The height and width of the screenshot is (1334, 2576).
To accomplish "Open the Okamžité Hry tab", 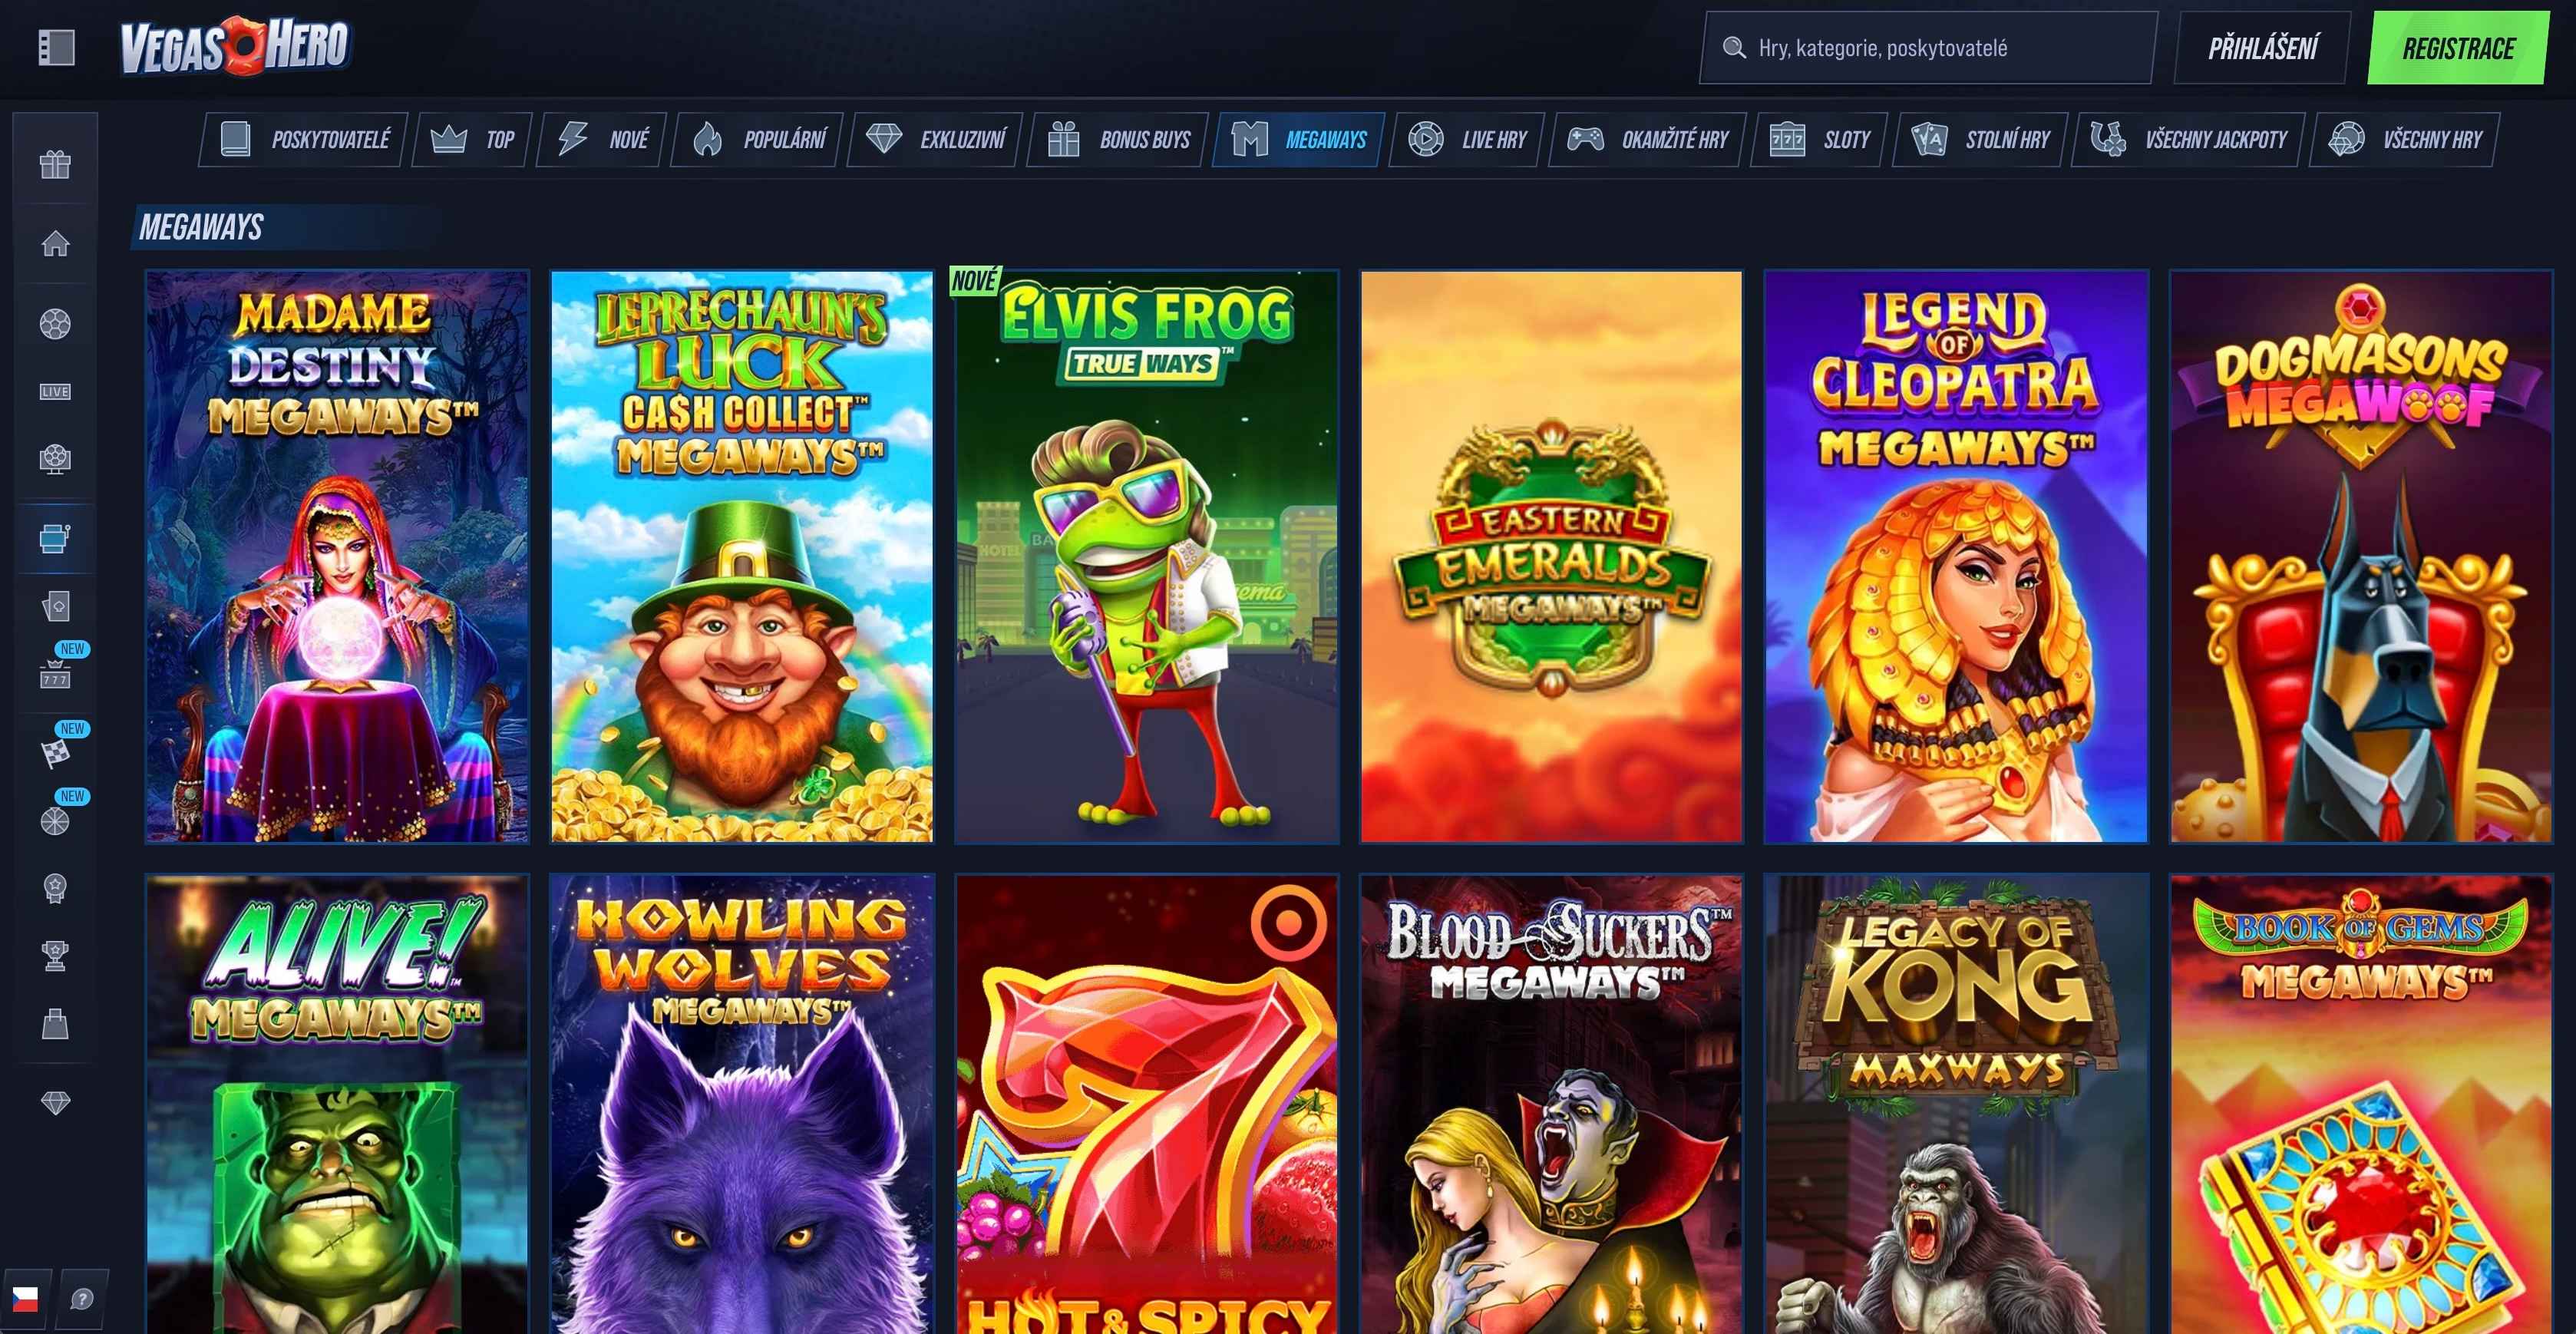I will point(1647,139).
